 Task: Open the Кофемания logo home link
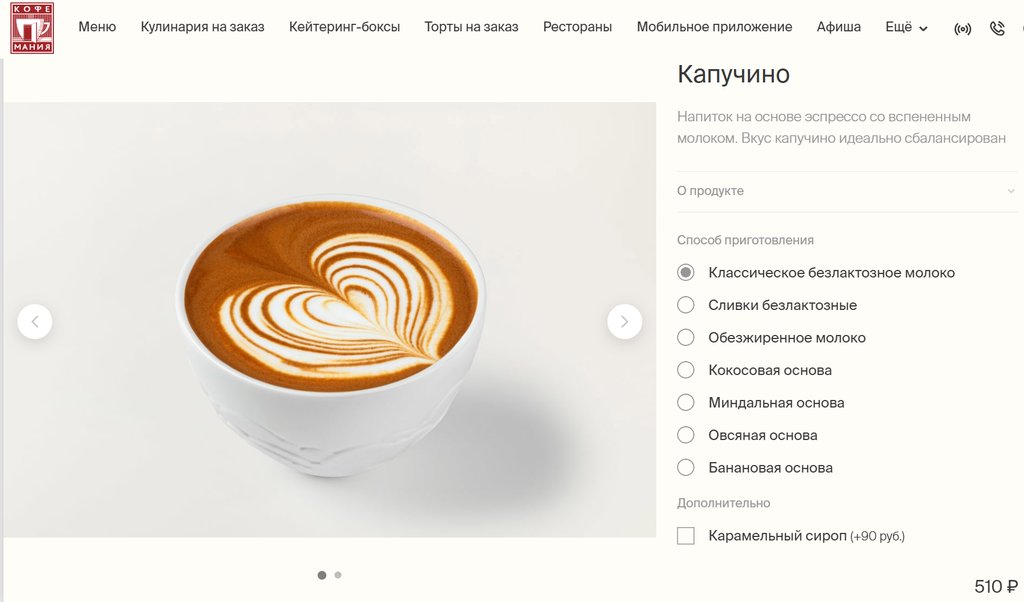(x=32, y=27)
